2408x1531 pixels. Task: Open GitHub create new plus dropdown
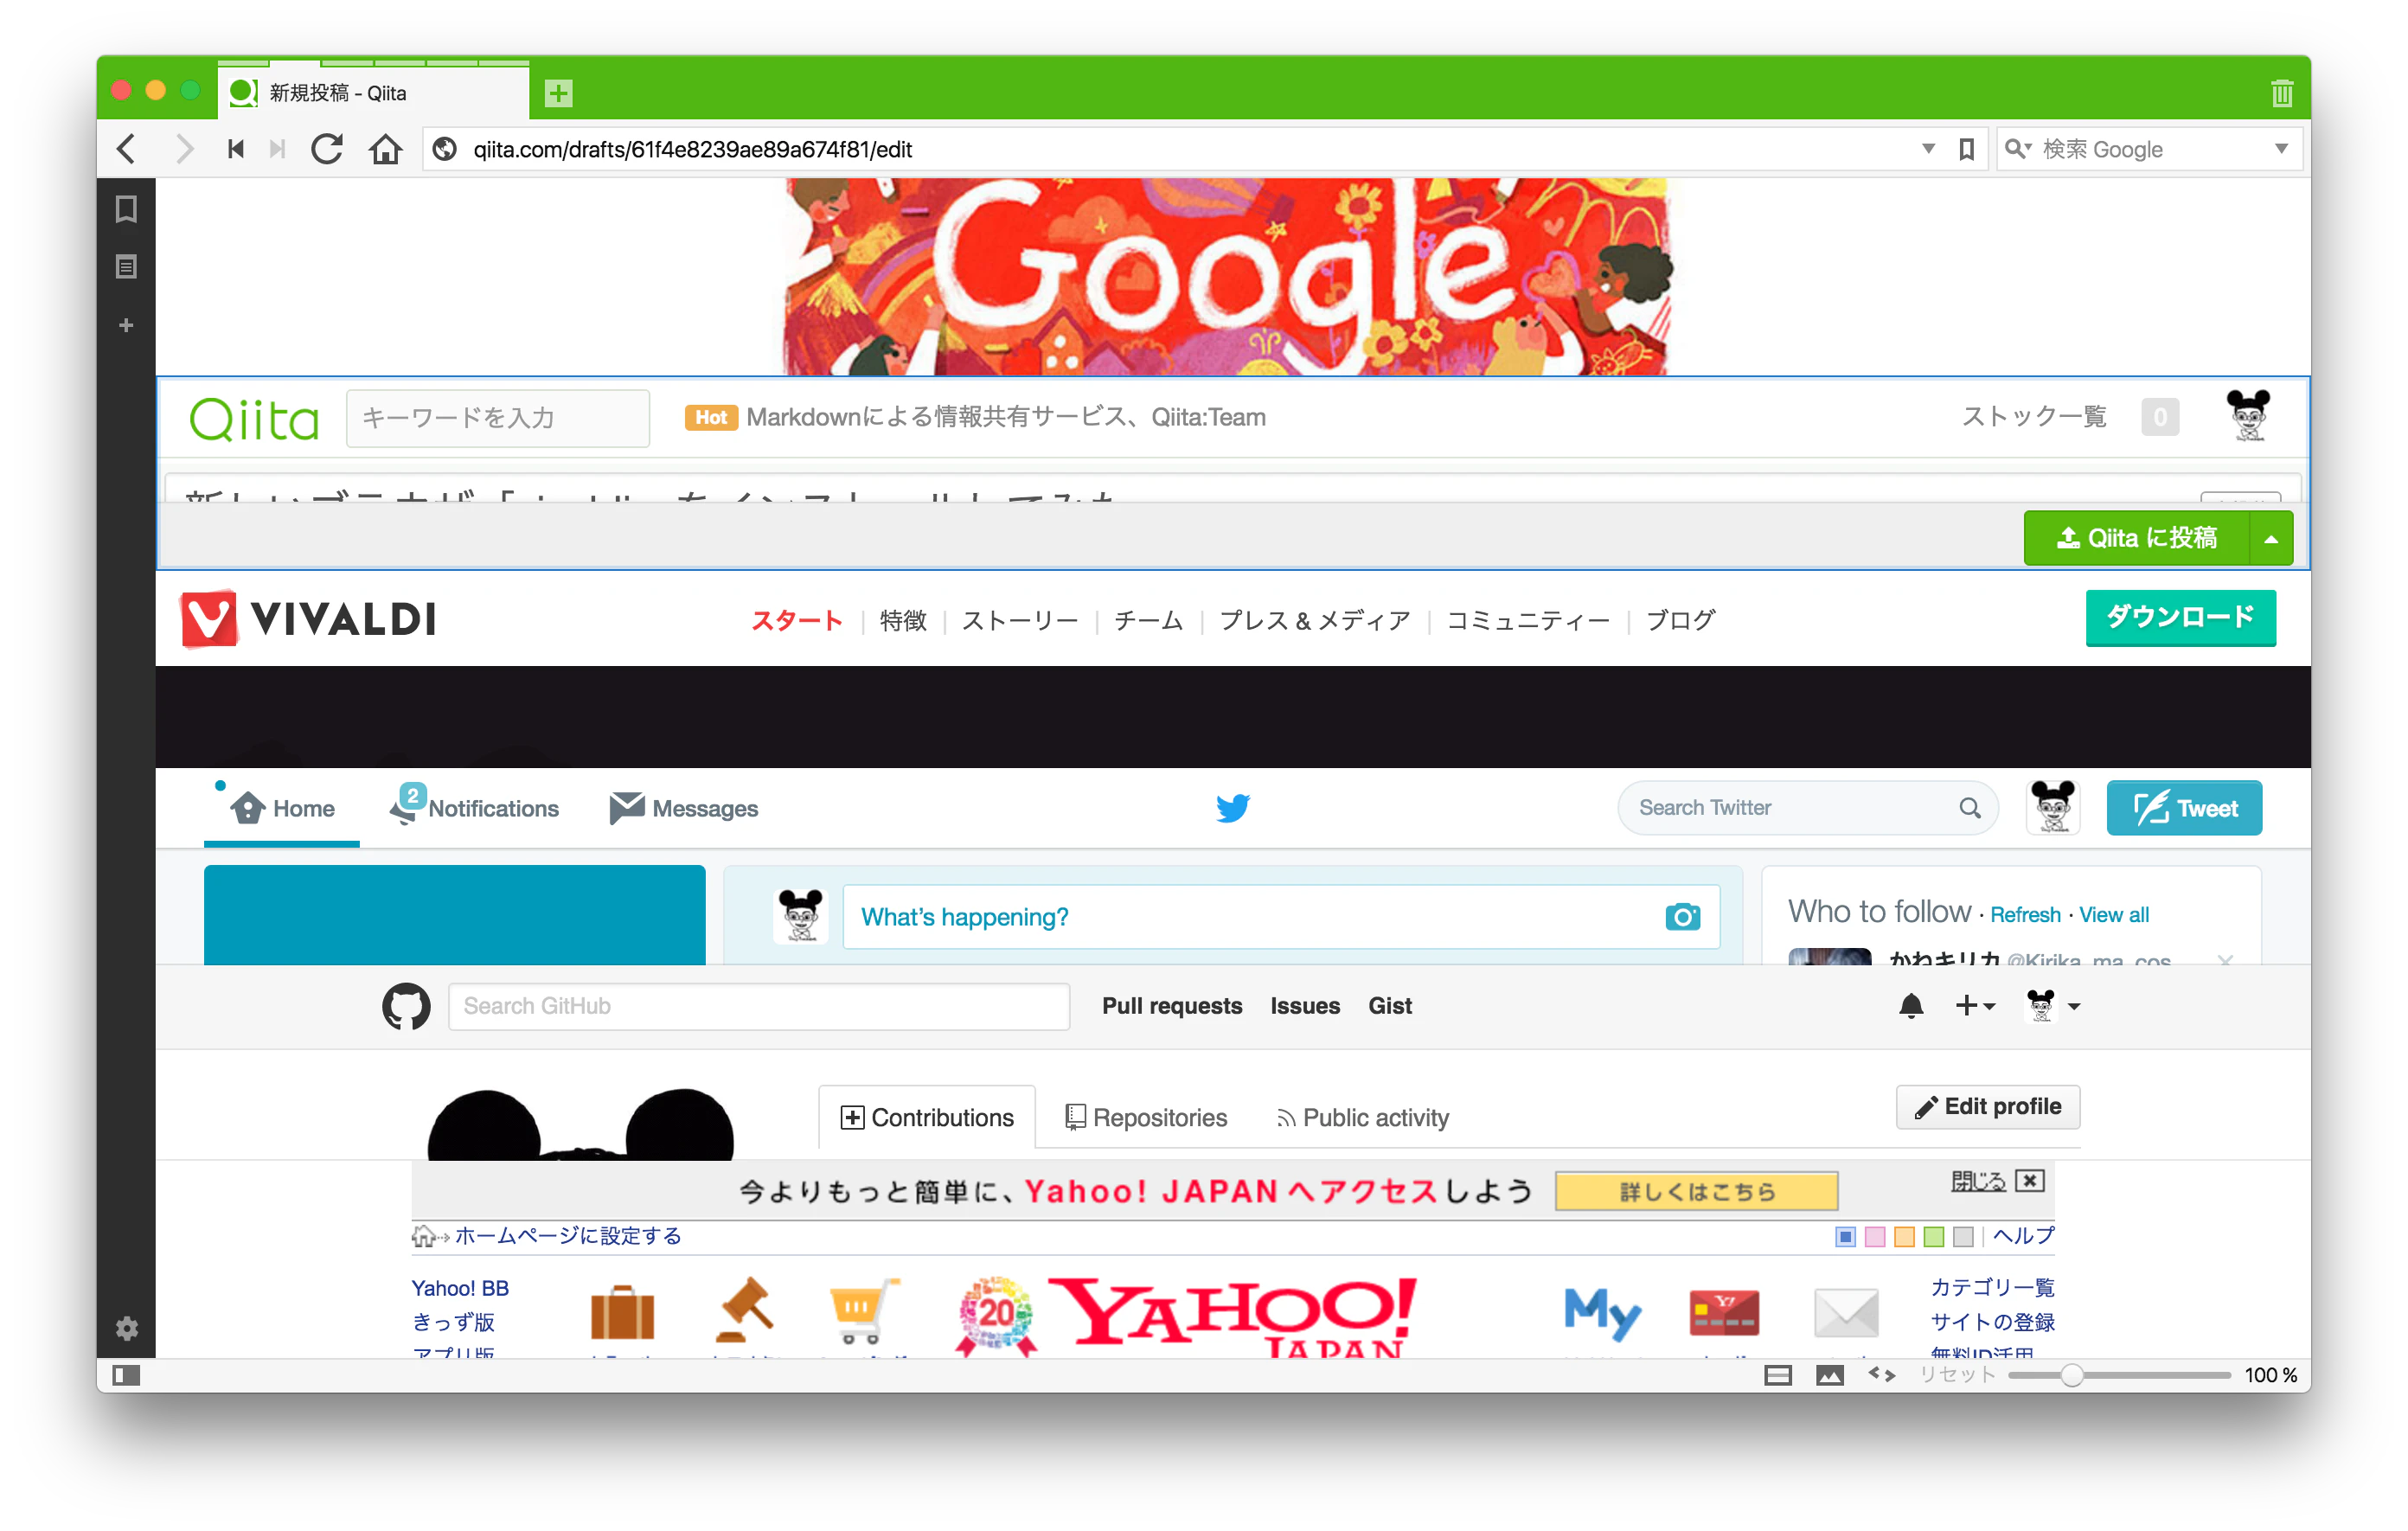click(x=1975, y=1006)
